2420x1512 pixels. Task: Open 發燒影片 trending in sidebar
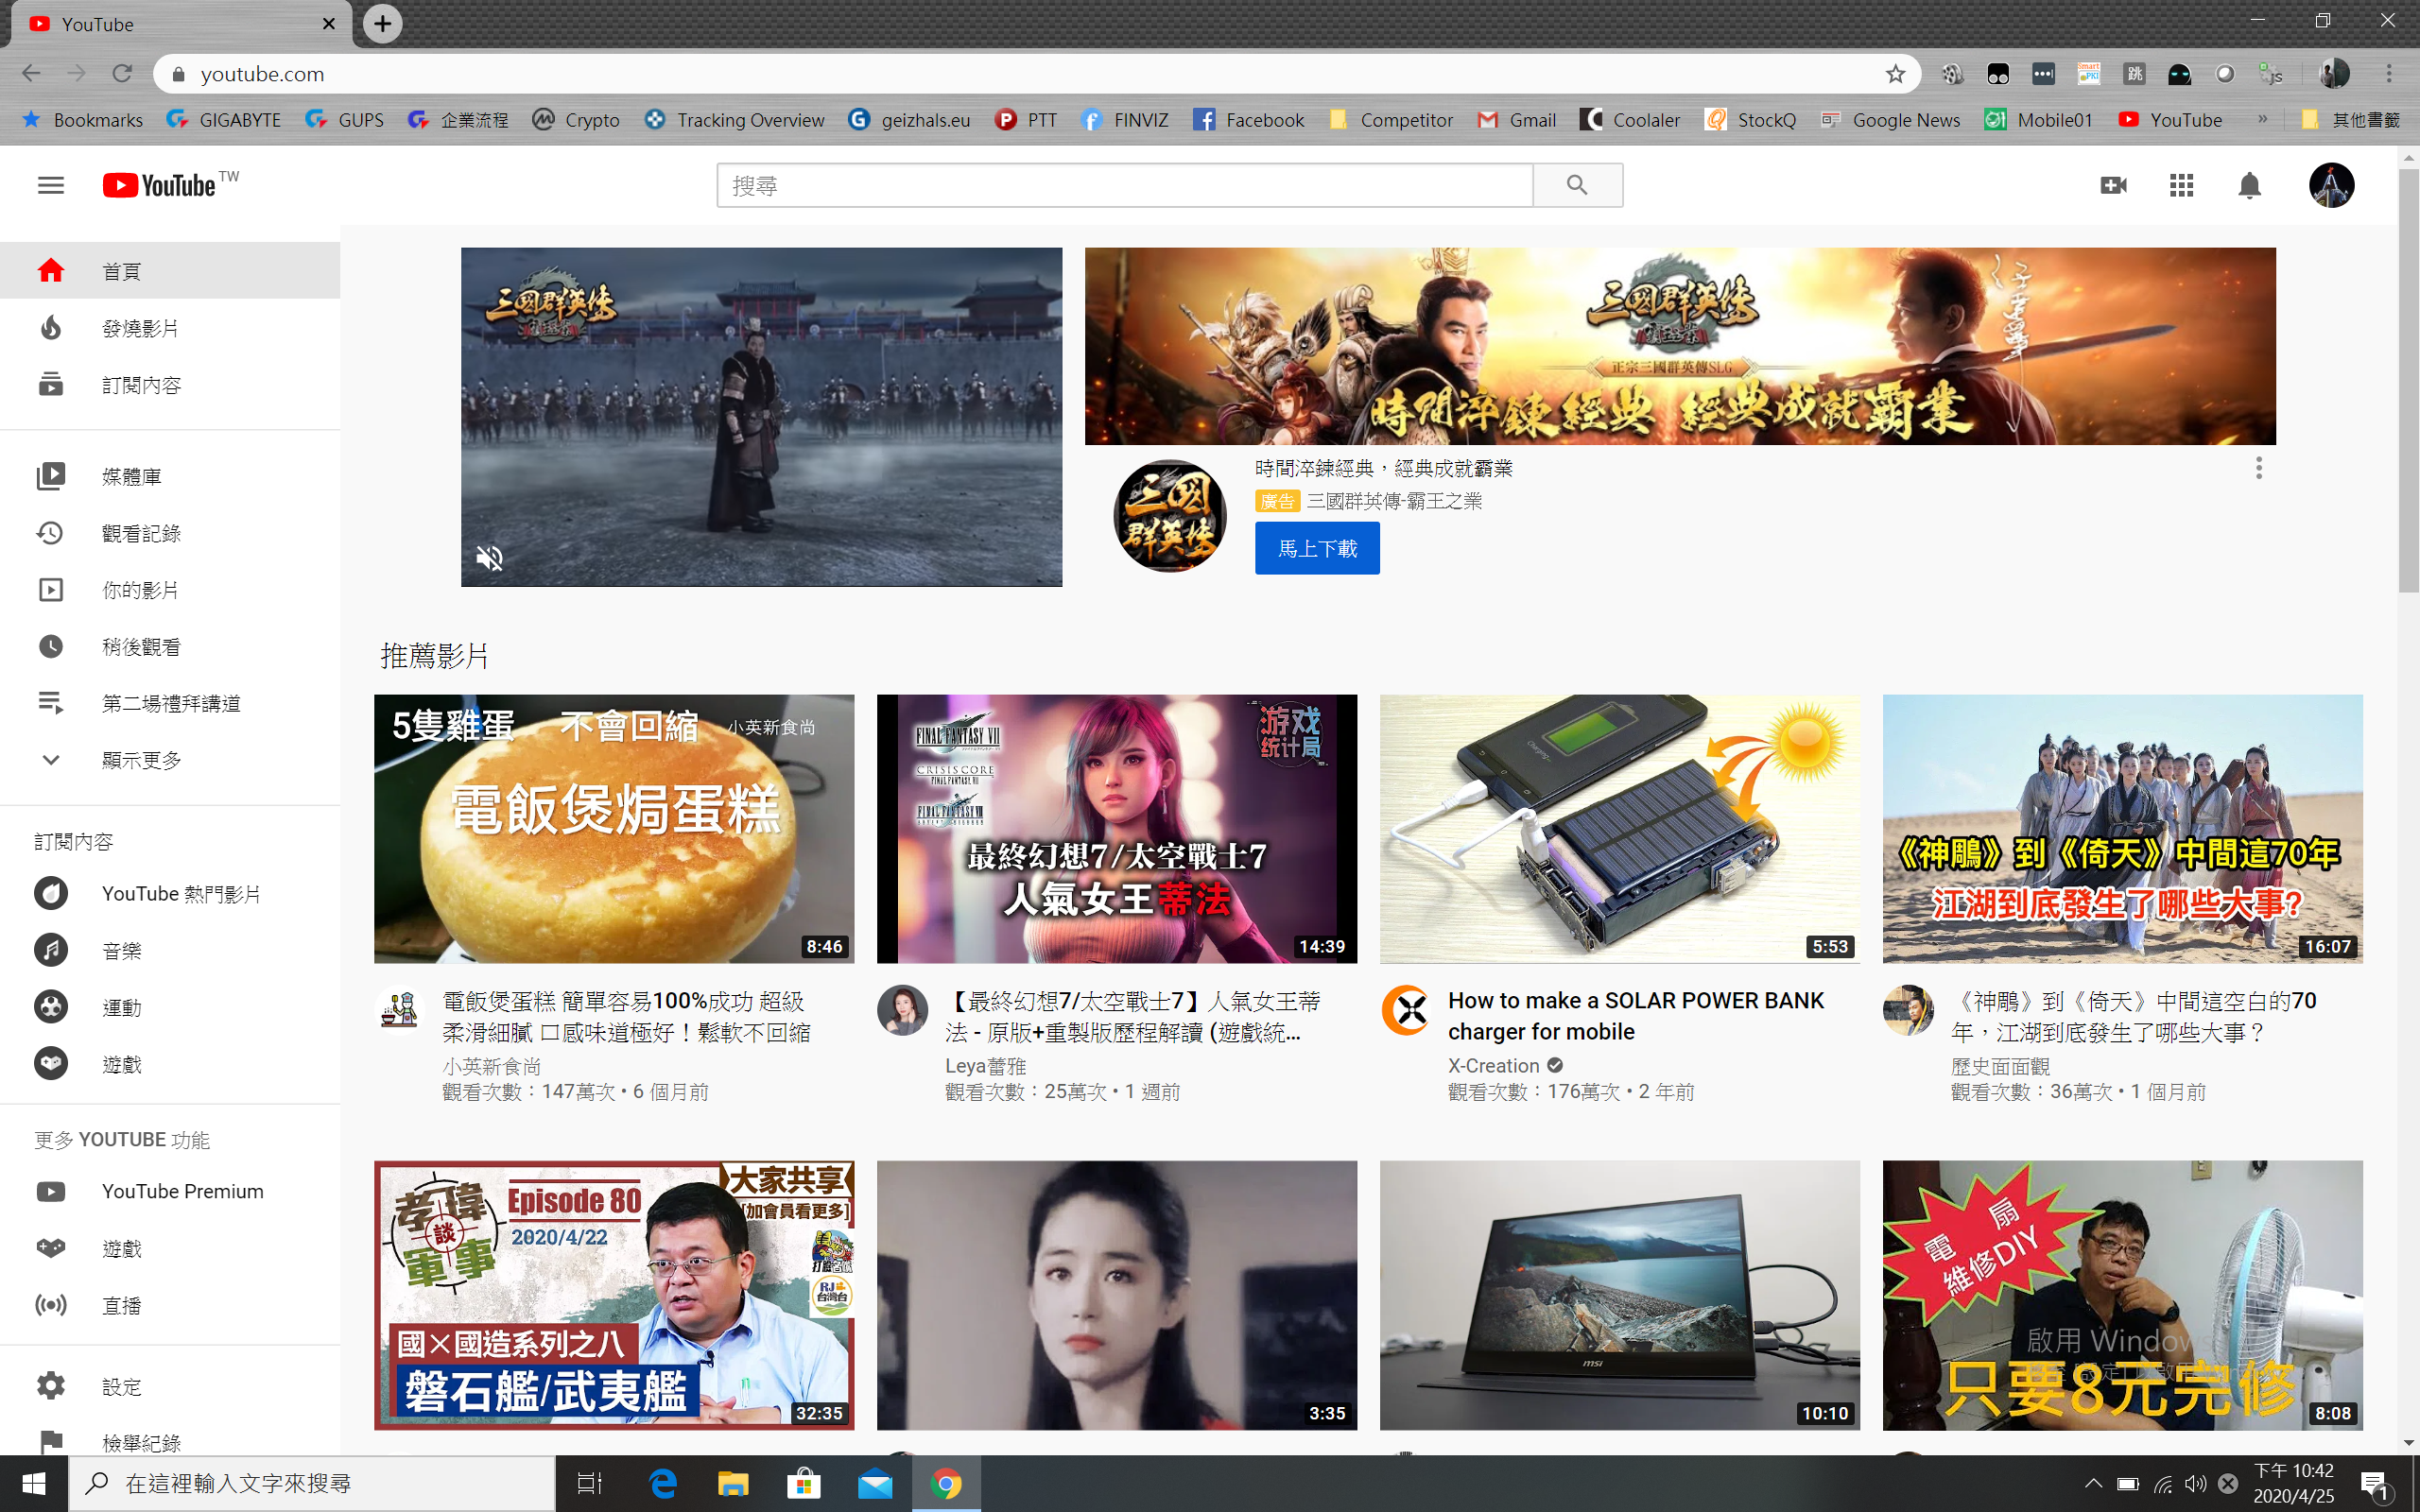click(140, 328)
